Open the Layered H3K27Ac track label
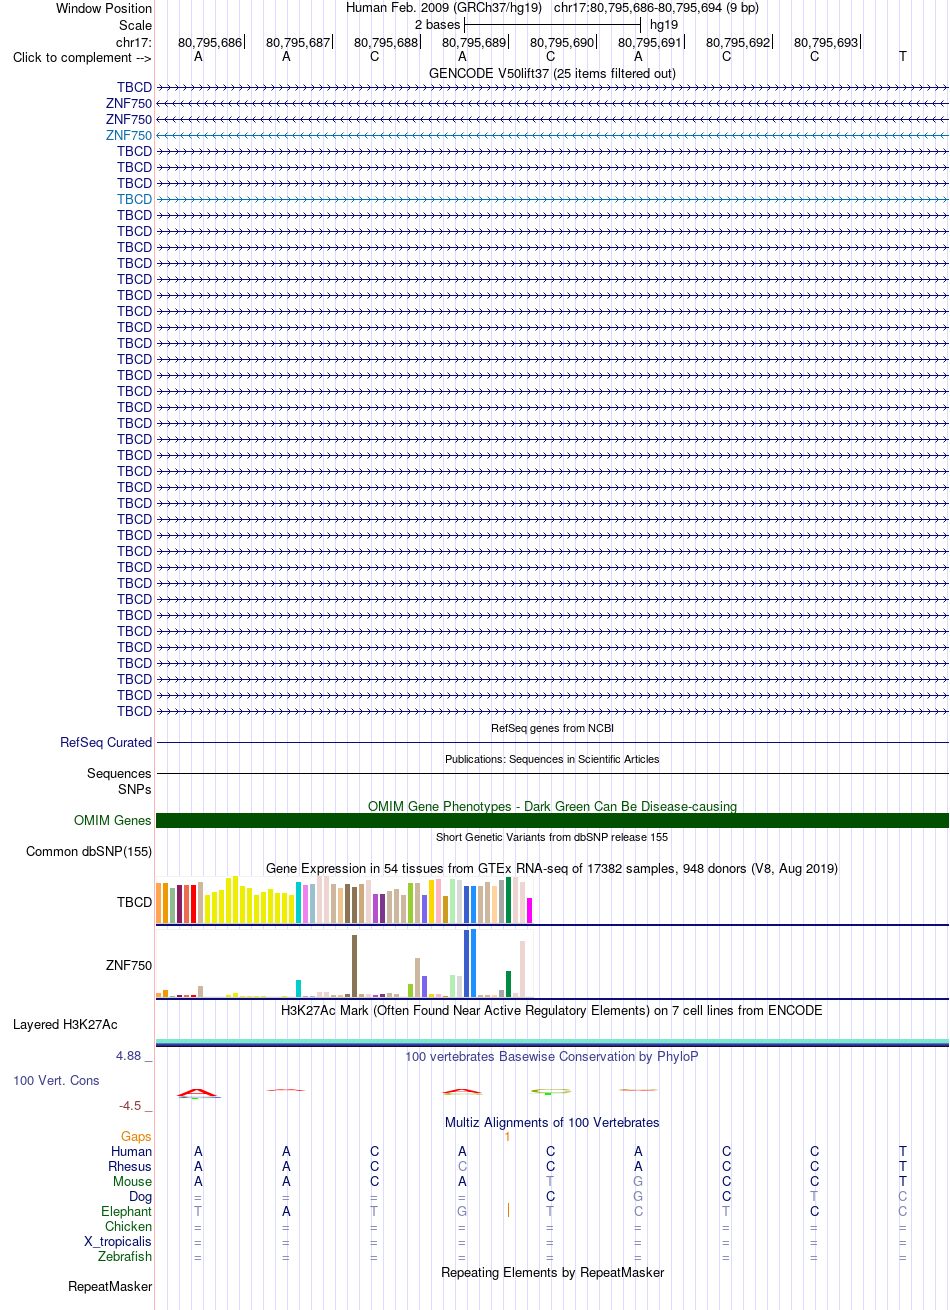The height and width of the screenshot is (1310, 950). pyautogui.click(x=65, y=1025)
